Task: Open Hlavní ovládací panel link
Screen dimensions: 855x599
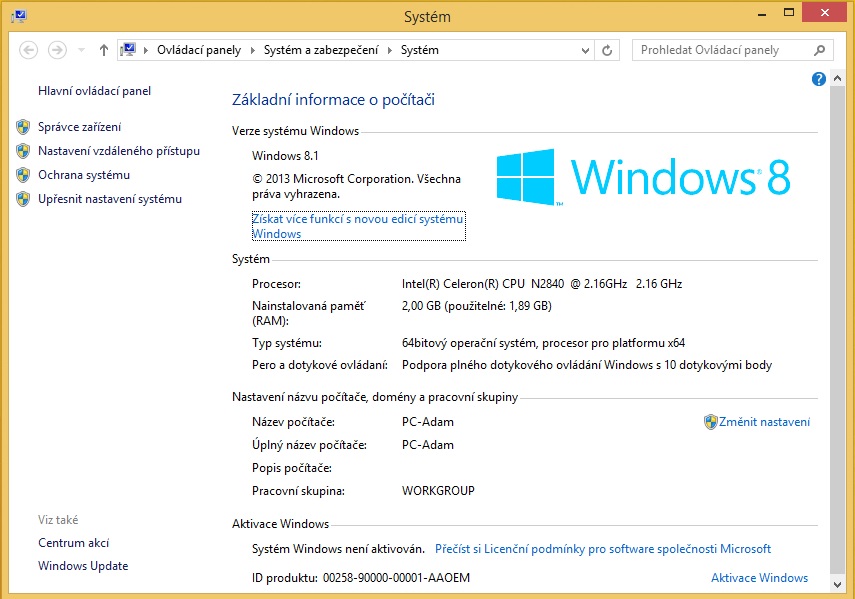Action: point(94,91)
